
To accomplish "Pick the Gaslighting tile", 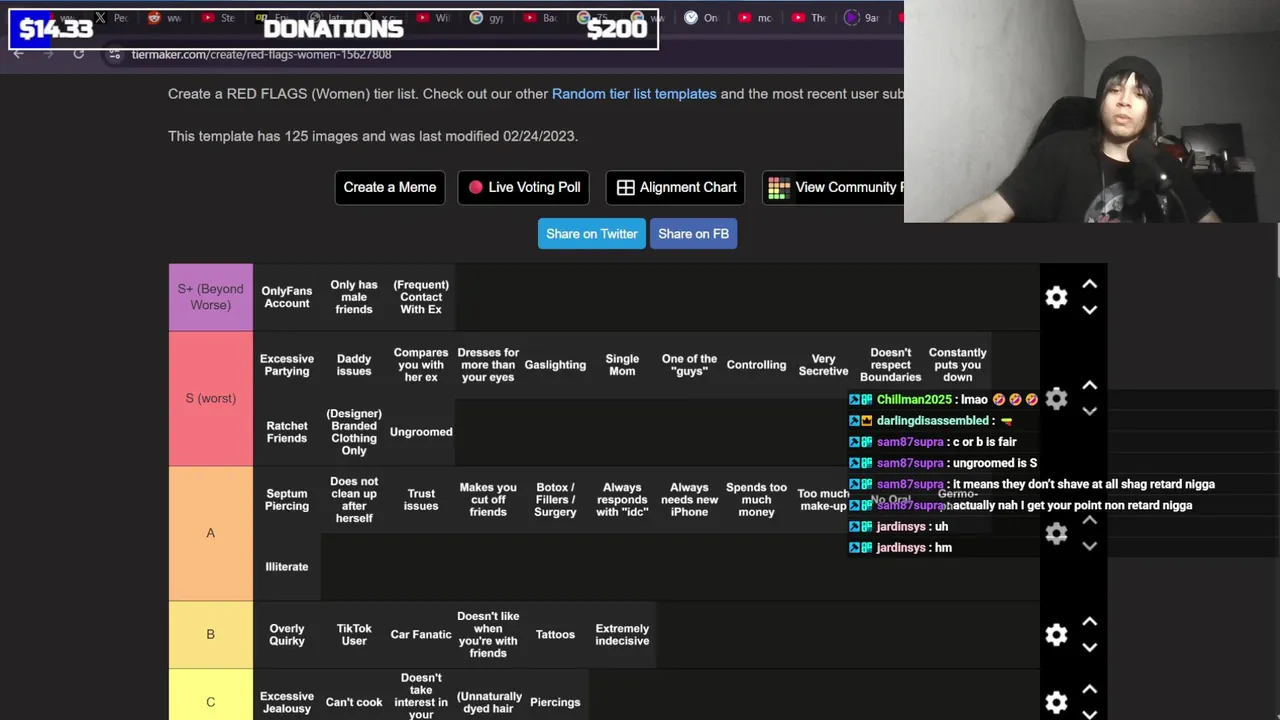I will pyautogui.click(x=555, y=365).
